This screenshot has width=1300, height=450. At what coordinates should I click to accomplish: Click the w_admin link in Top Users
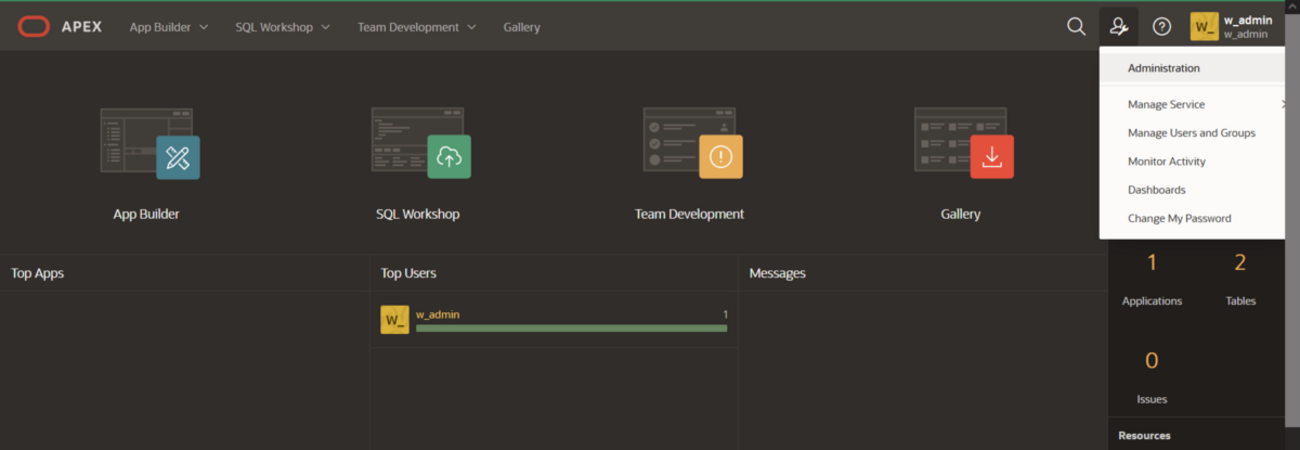[437, 314]
